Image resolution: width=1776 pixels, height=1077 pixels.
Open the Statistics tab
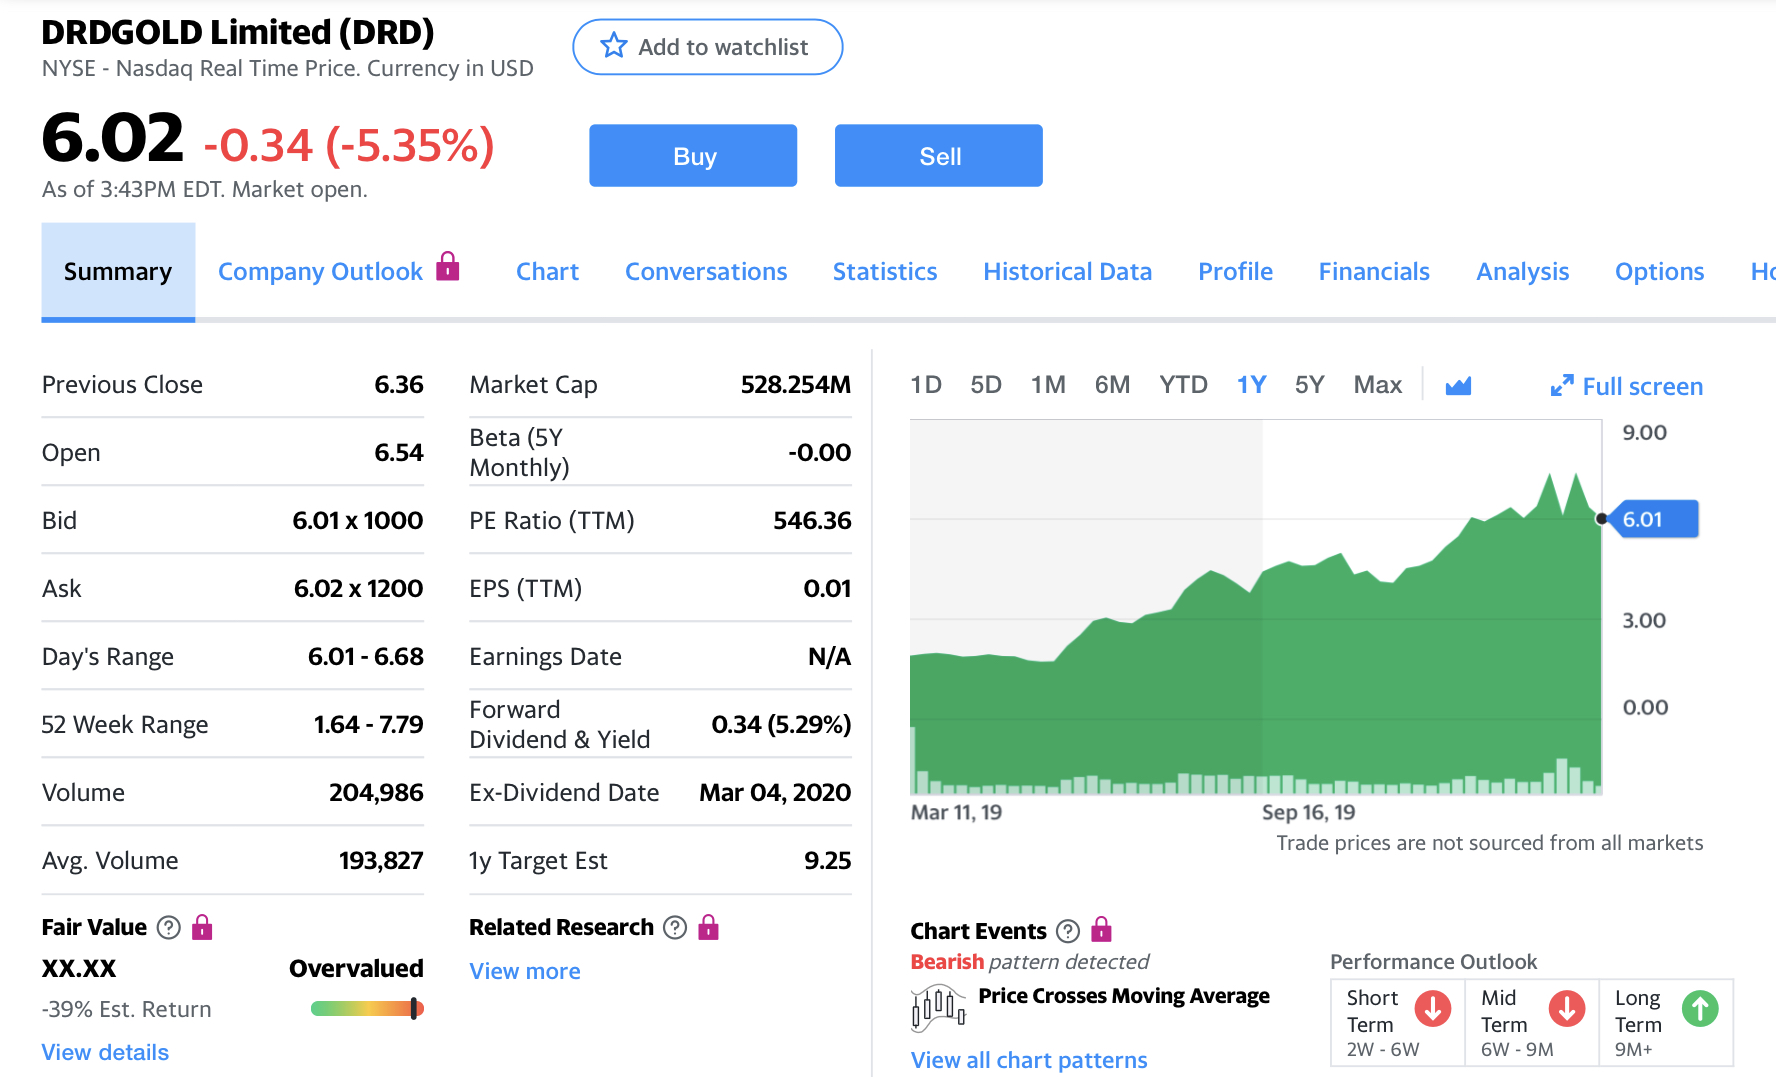click(x=884, y=272)
